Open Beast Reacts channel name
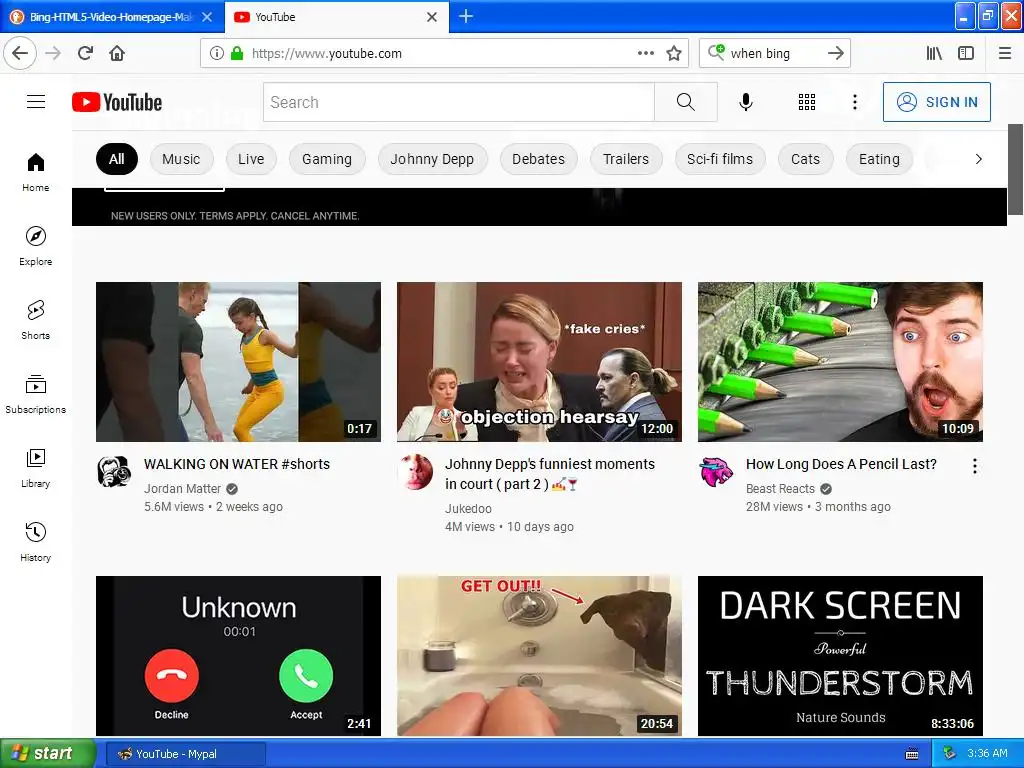 [x=780, y=488]
